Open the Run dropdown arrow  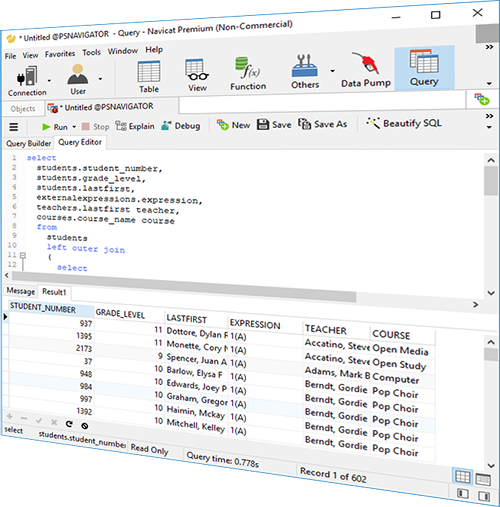tap(74, 127)
